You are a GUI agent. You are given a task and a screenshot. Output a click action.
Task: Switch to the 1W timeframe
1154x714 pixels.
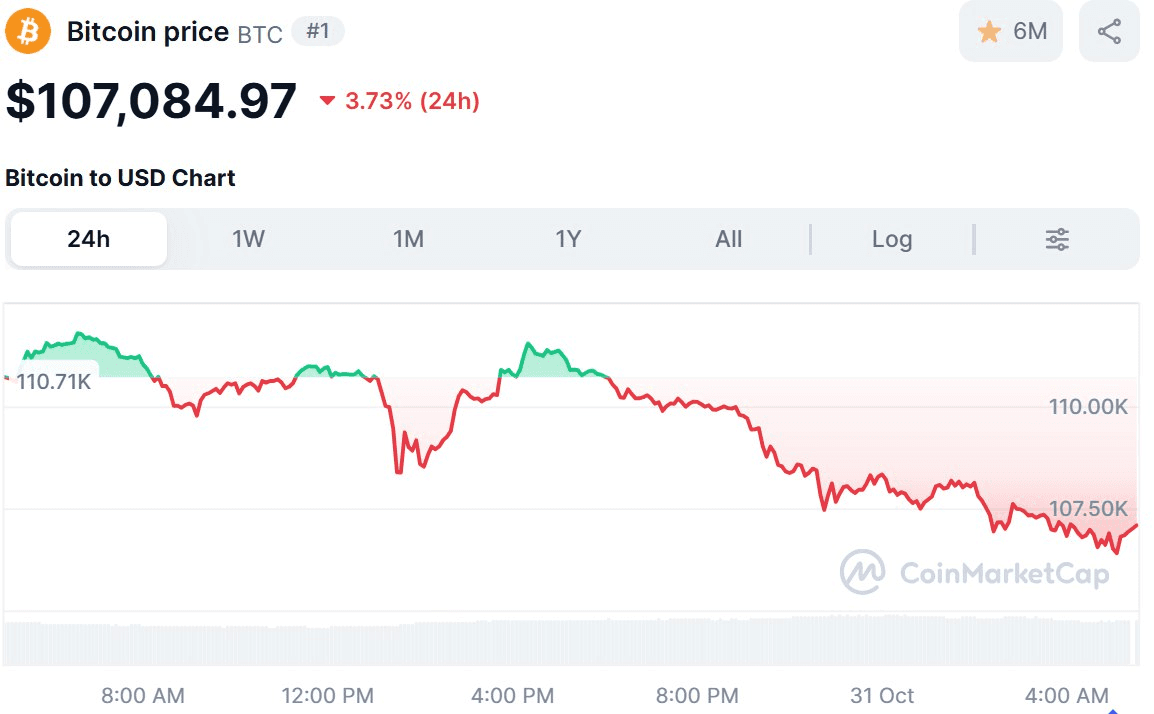(248, 239)
